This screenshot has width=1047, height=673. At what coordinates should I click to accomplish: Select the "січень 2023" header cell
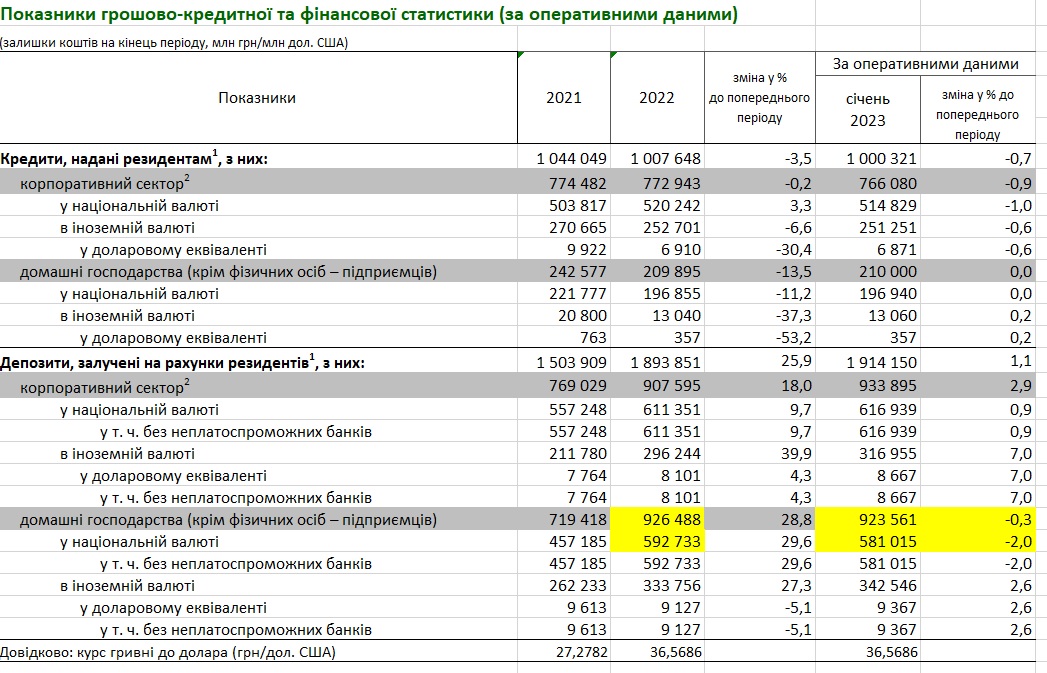click(x=867, y=109)
